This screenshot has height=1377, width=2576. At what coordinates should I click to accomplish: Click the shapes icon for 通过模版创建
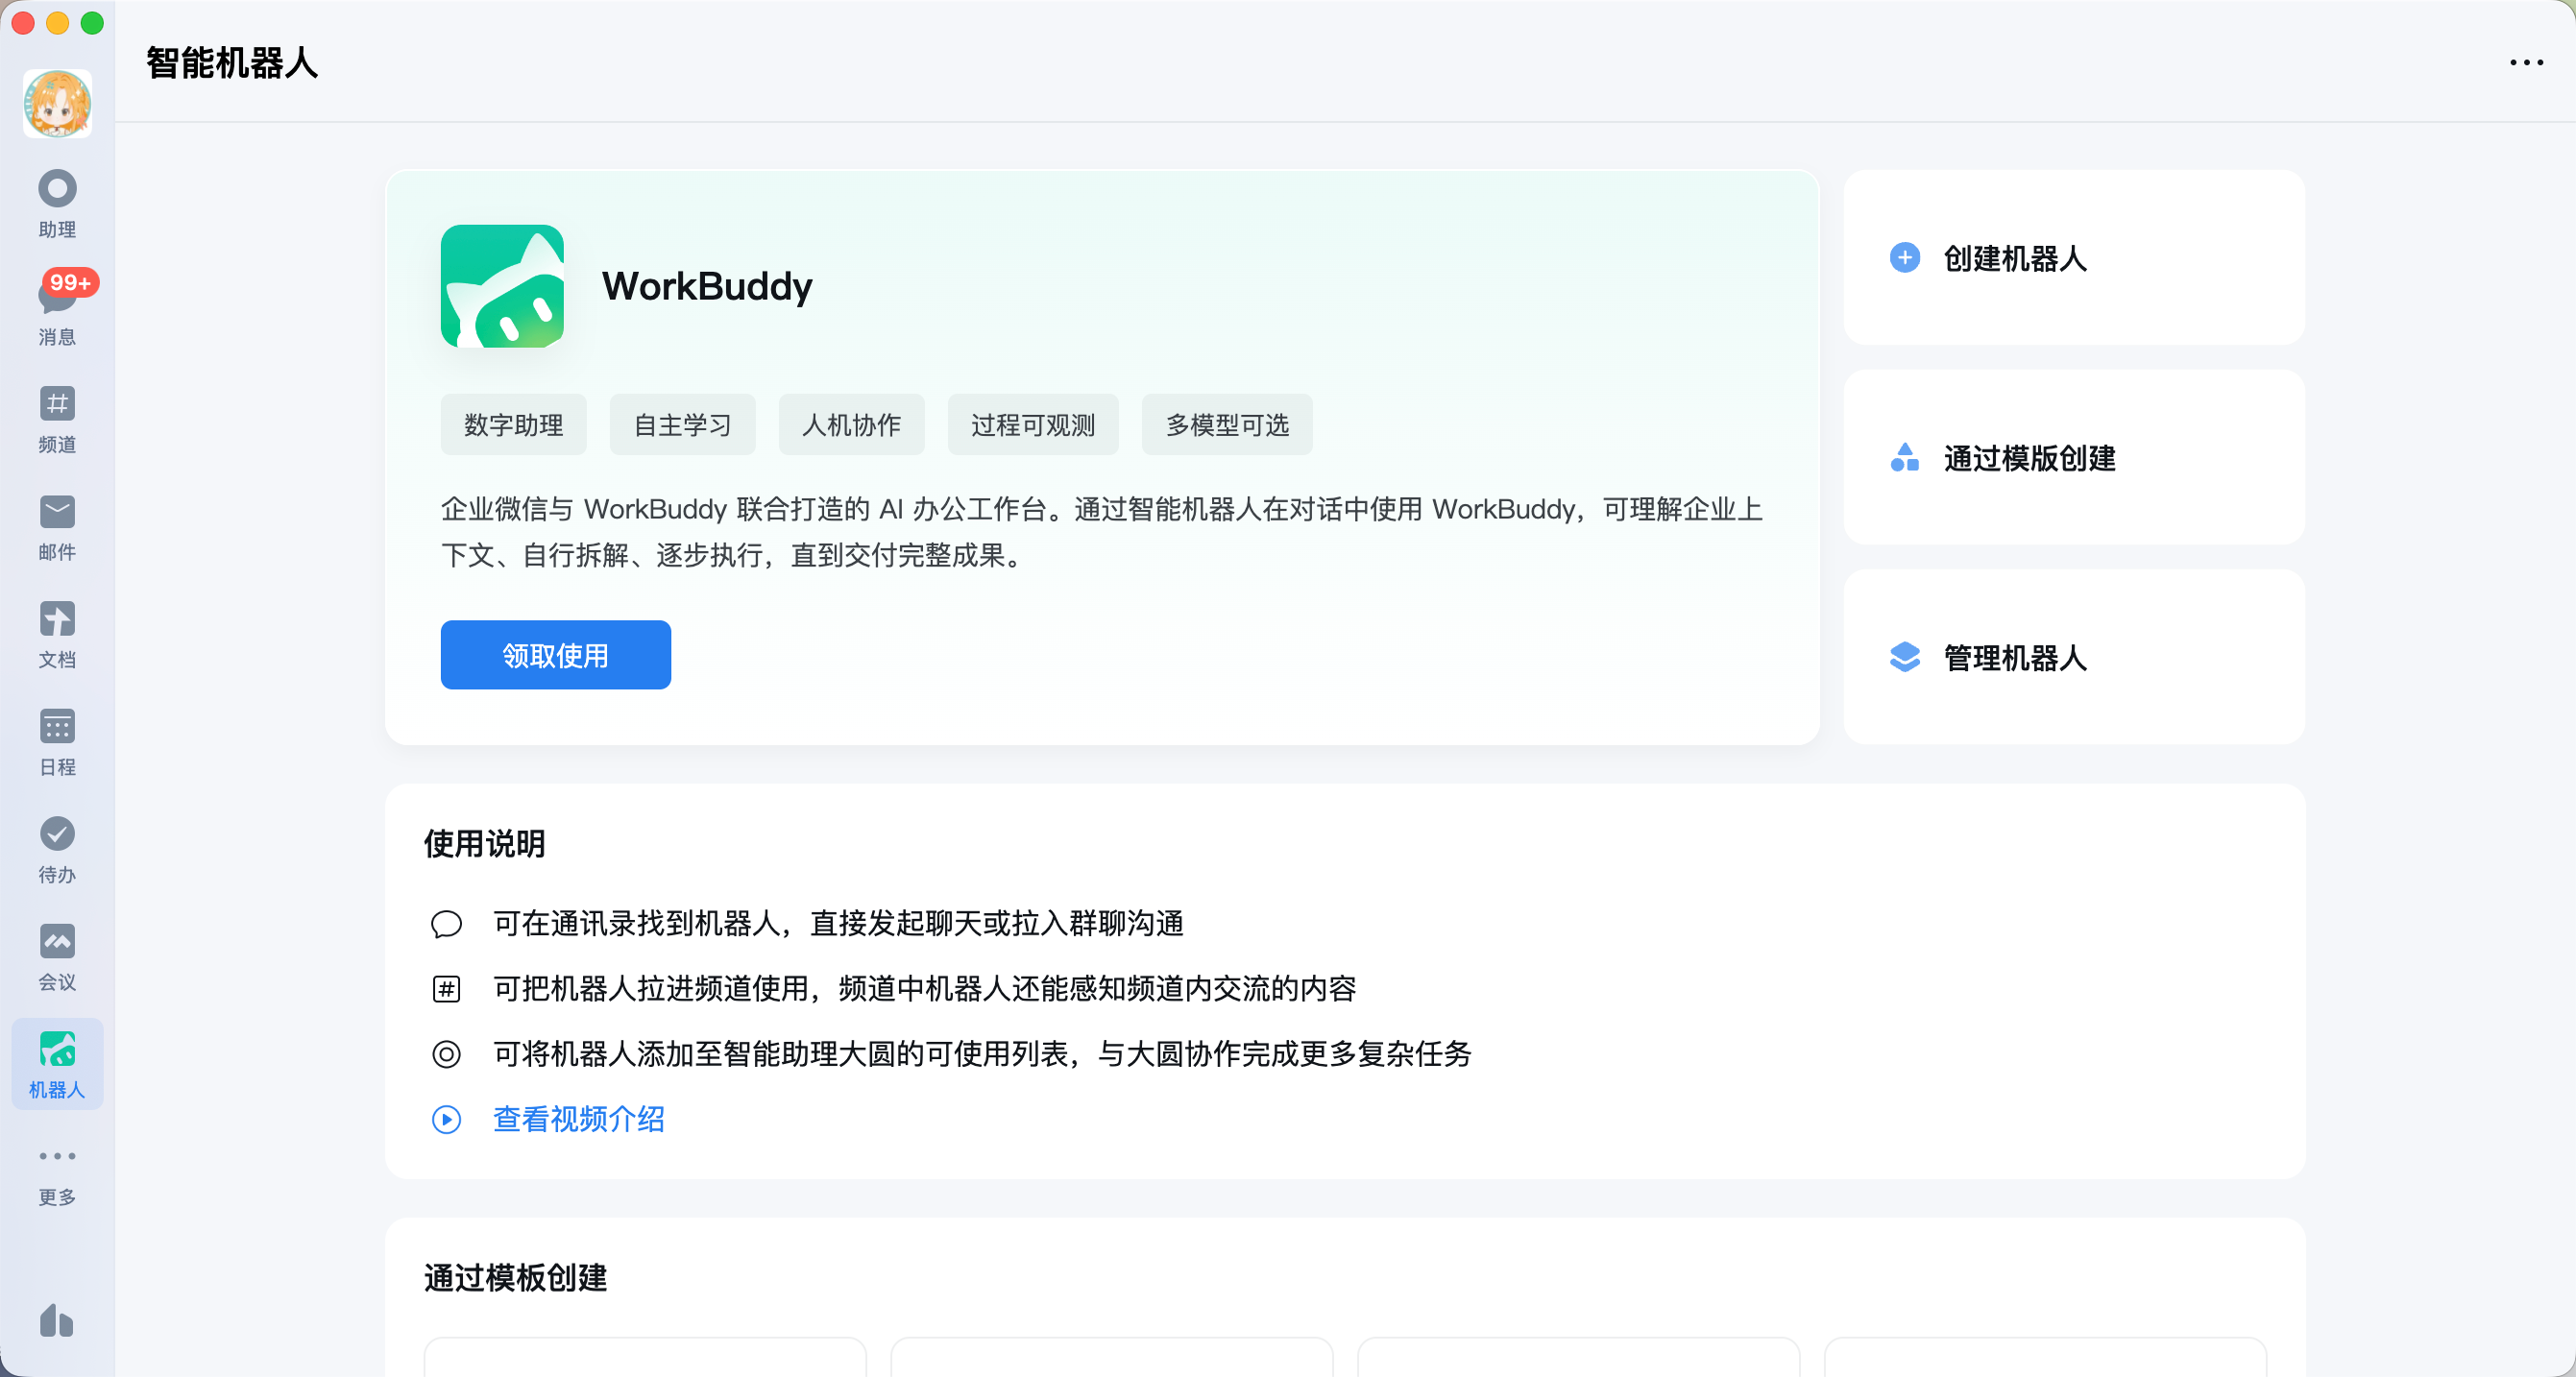point(1904,457)
